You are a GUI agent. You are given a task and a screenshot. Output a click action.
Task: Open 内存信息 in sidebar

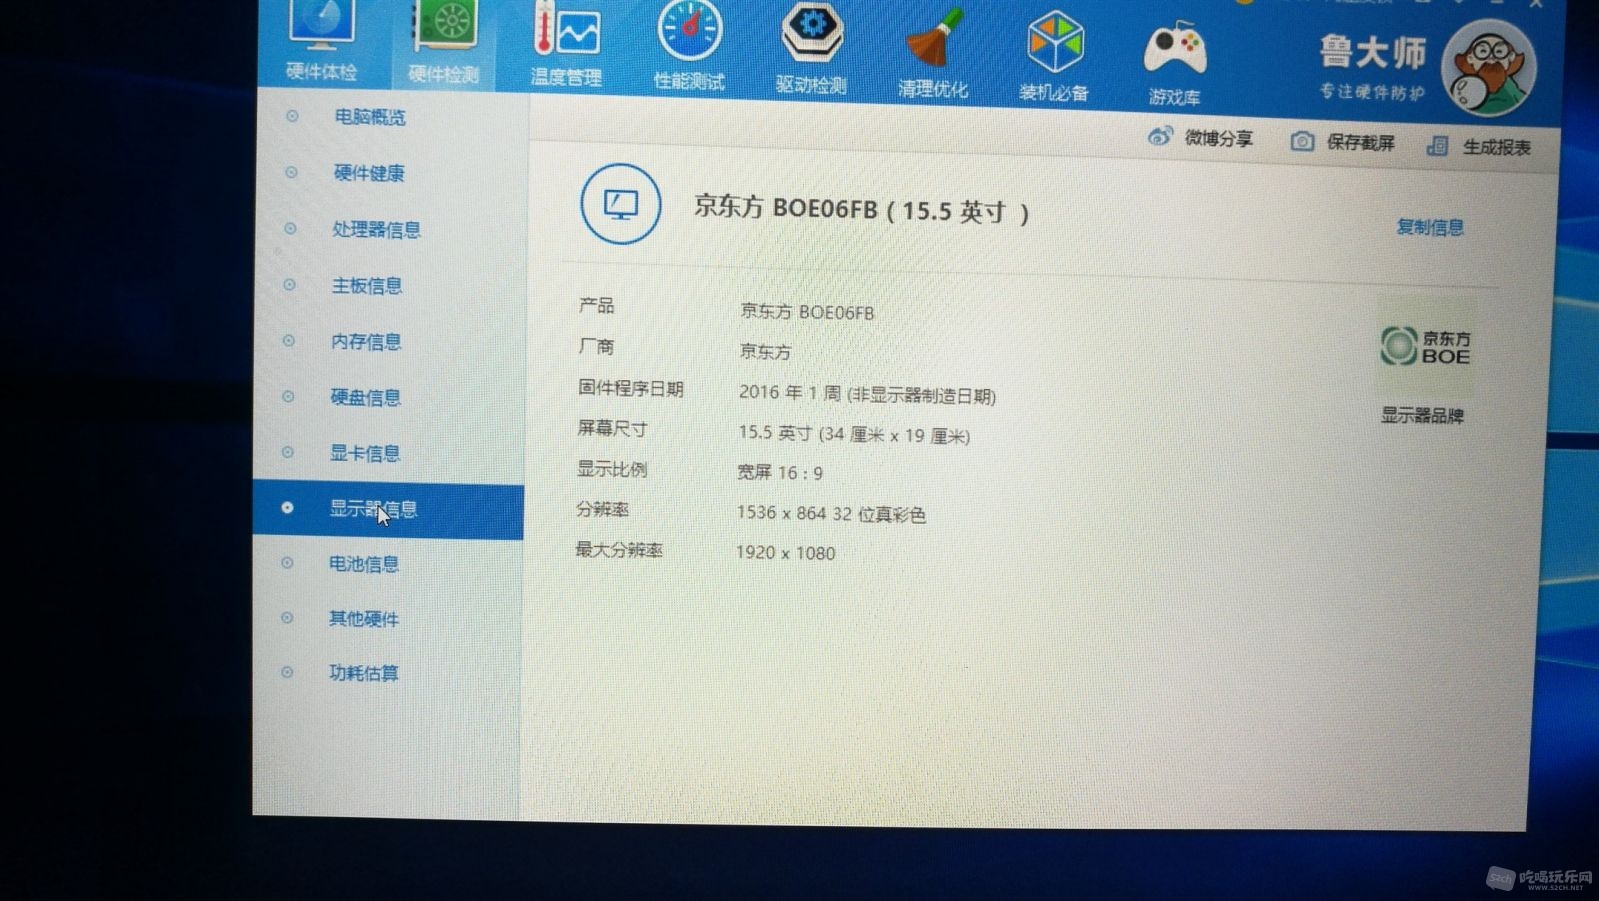[366, 342]
